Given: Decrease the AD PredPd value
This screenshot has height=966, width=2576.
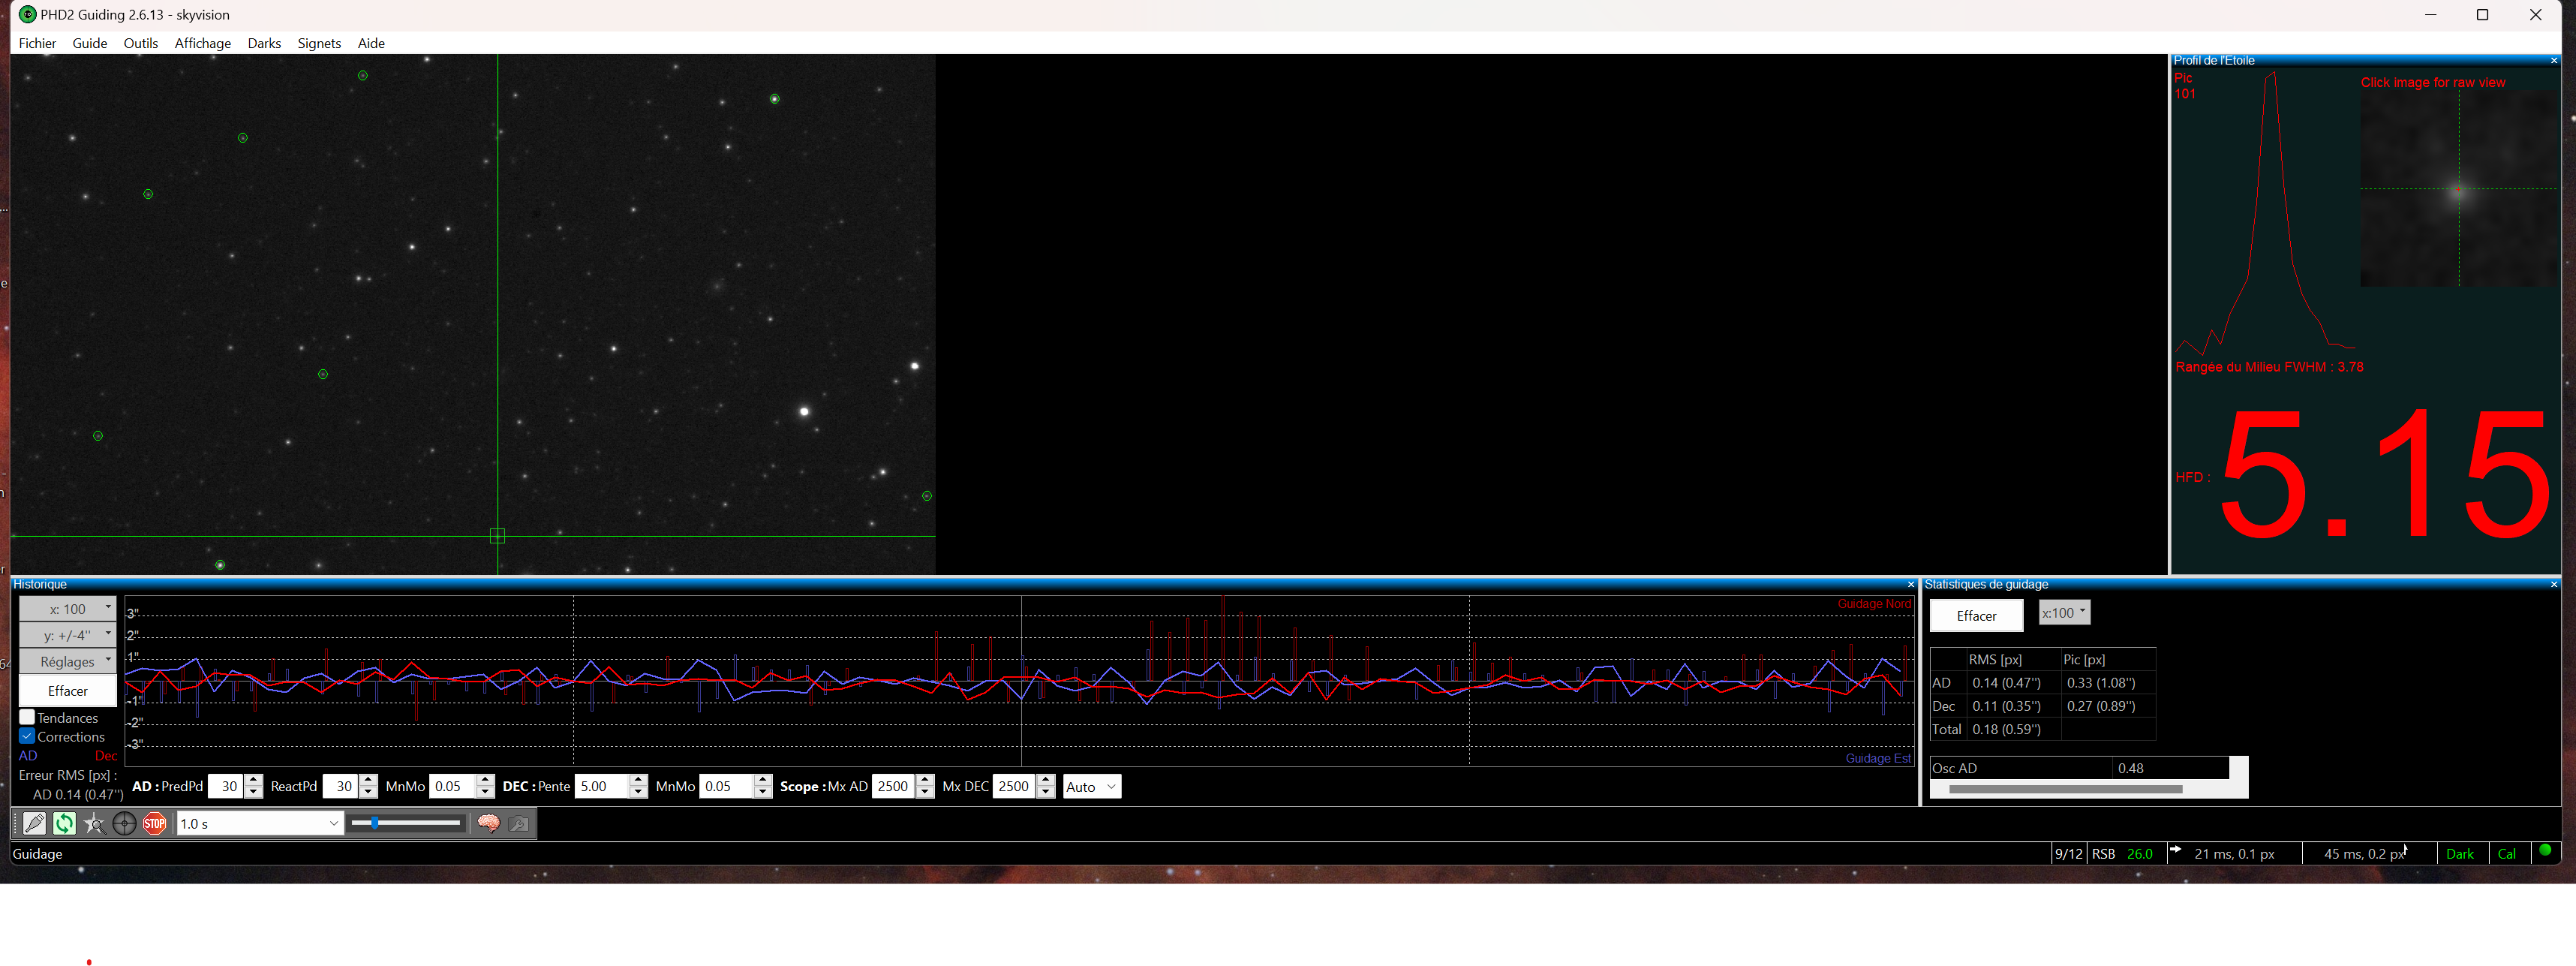Looking at the screenshot, I should coord(254,792).
